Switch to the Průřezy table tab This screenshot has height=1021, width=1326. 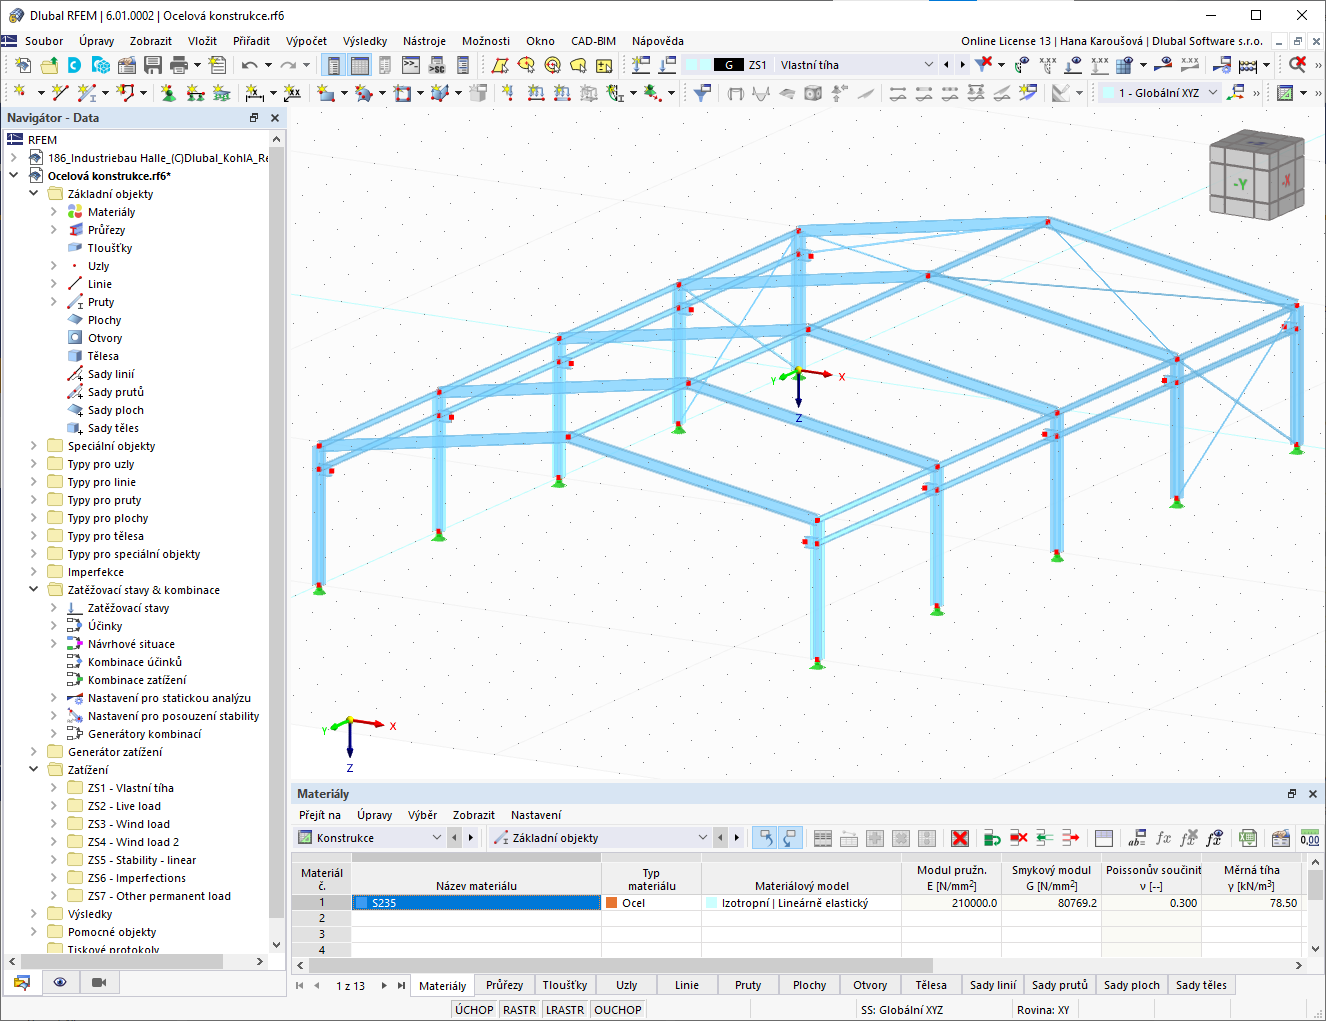click(x=504, y=985)
